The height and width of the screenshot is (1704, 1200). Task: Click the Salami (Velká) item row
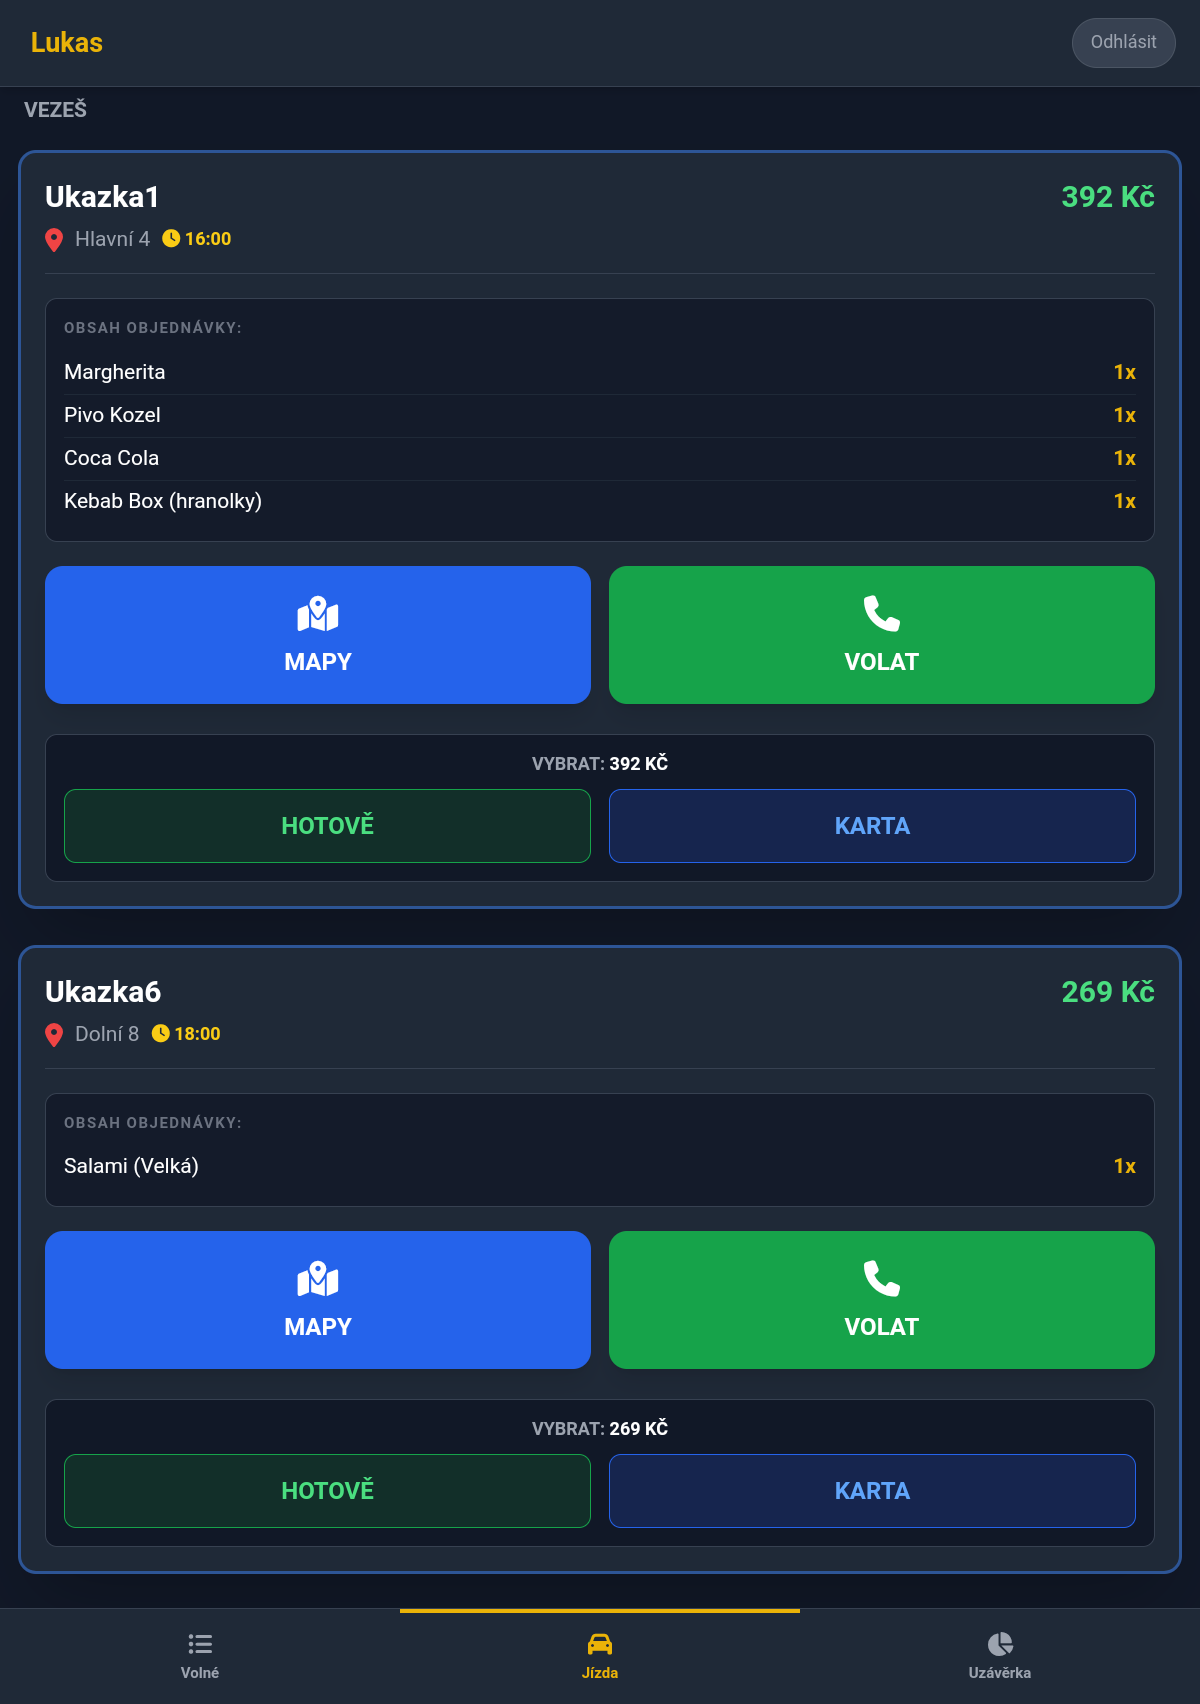[600, 1166]
